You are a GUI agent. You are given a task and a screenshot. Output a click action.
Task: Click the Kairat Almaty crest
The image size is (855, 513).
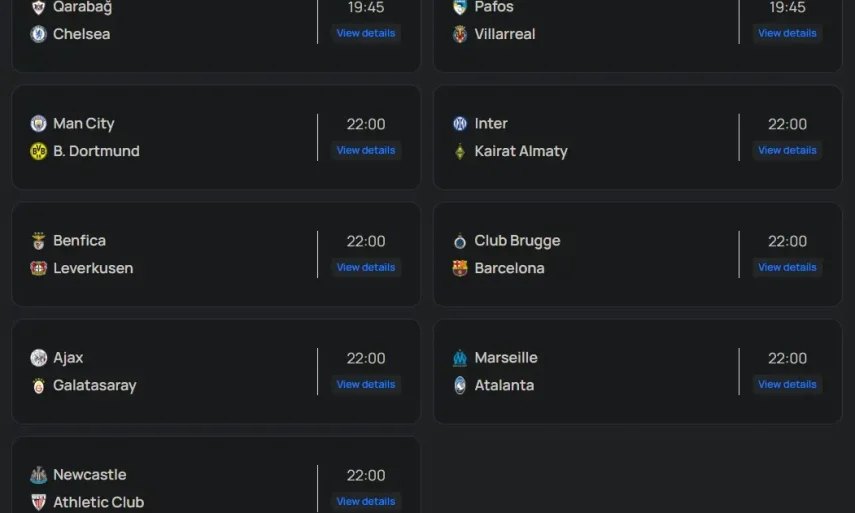460,151
